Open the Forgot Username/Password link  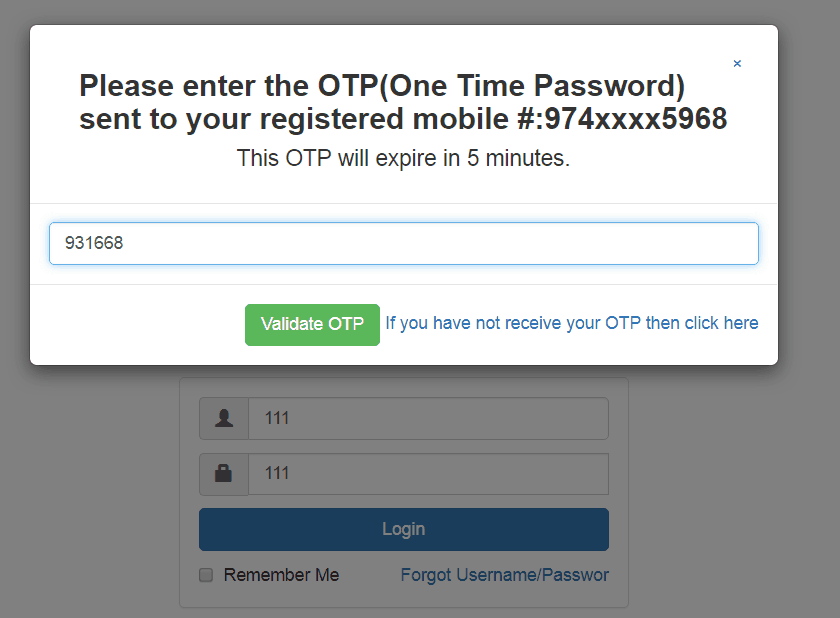[504, 574]
